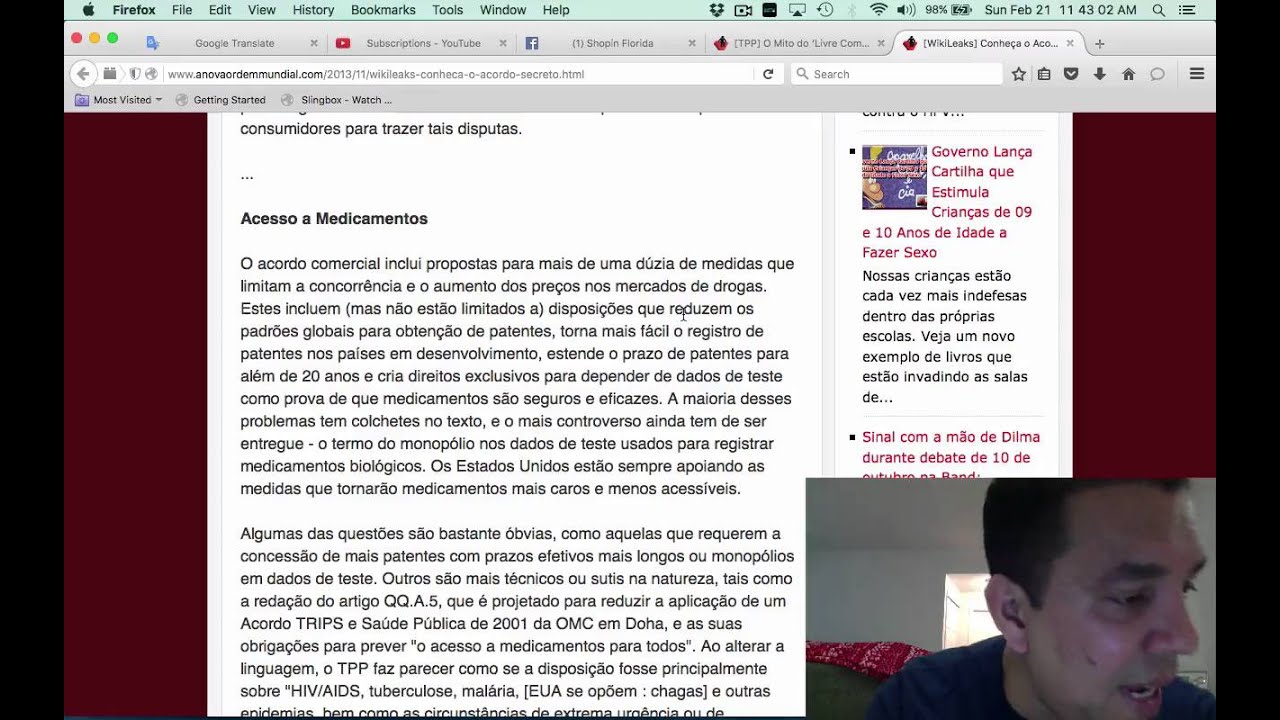Go to Firefox Home page icon

(x=1128, y=74)
